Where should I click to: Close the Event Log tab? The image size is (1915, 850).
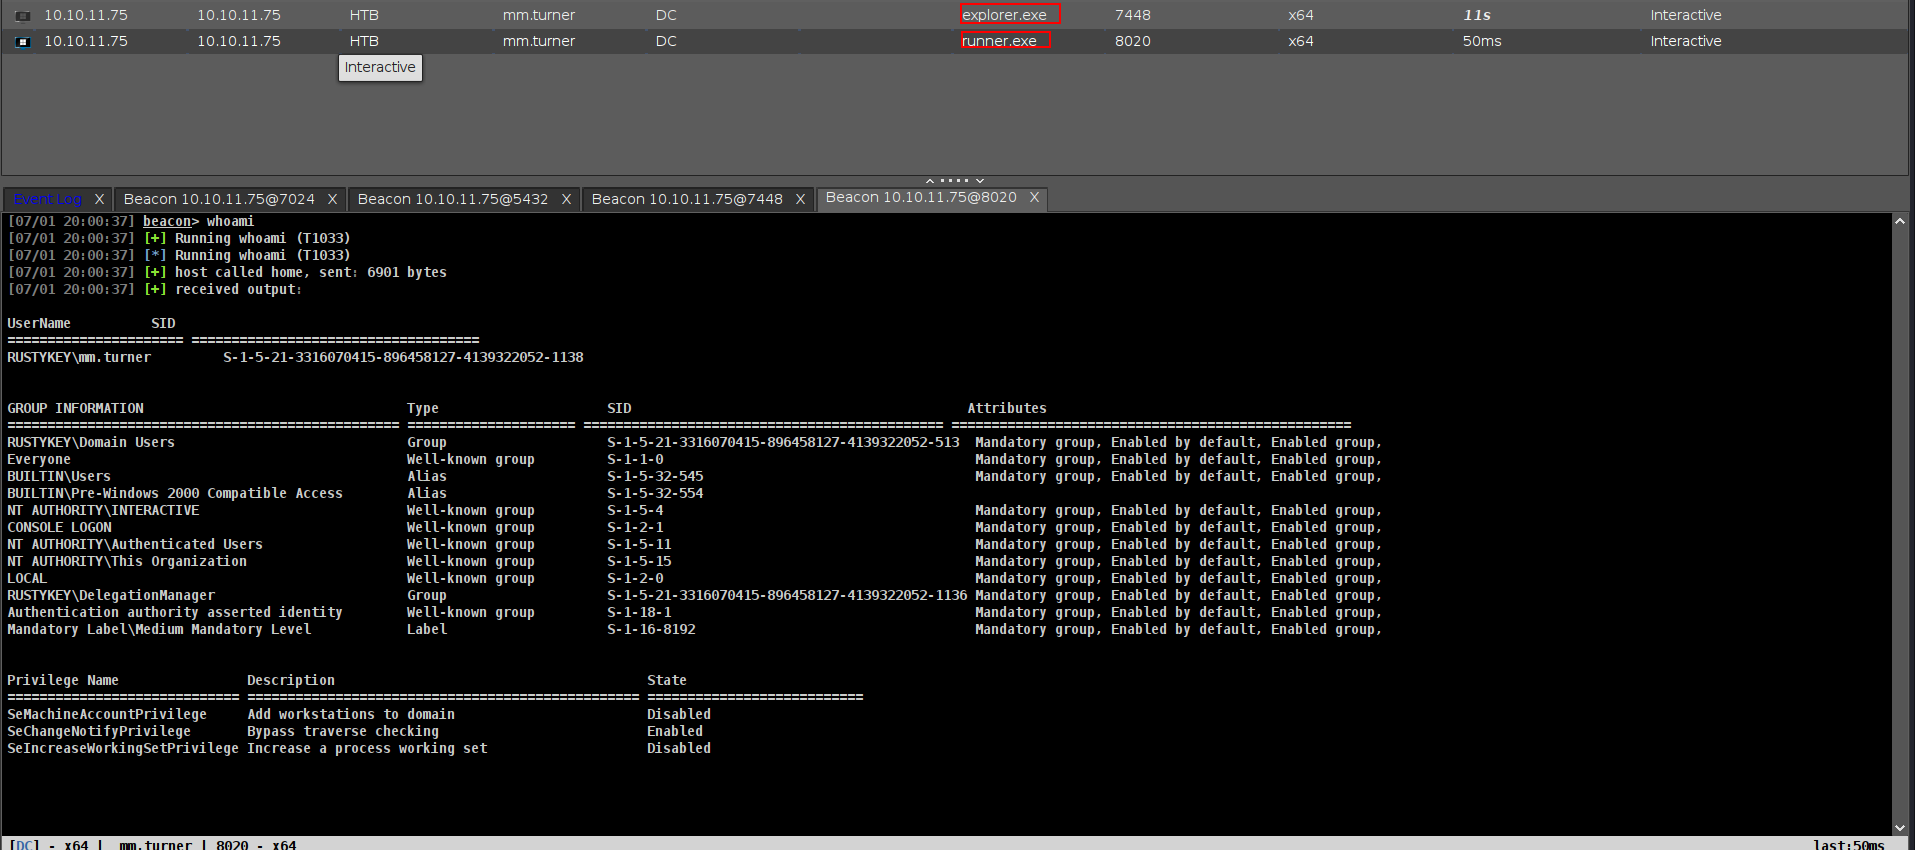(99, 199)
